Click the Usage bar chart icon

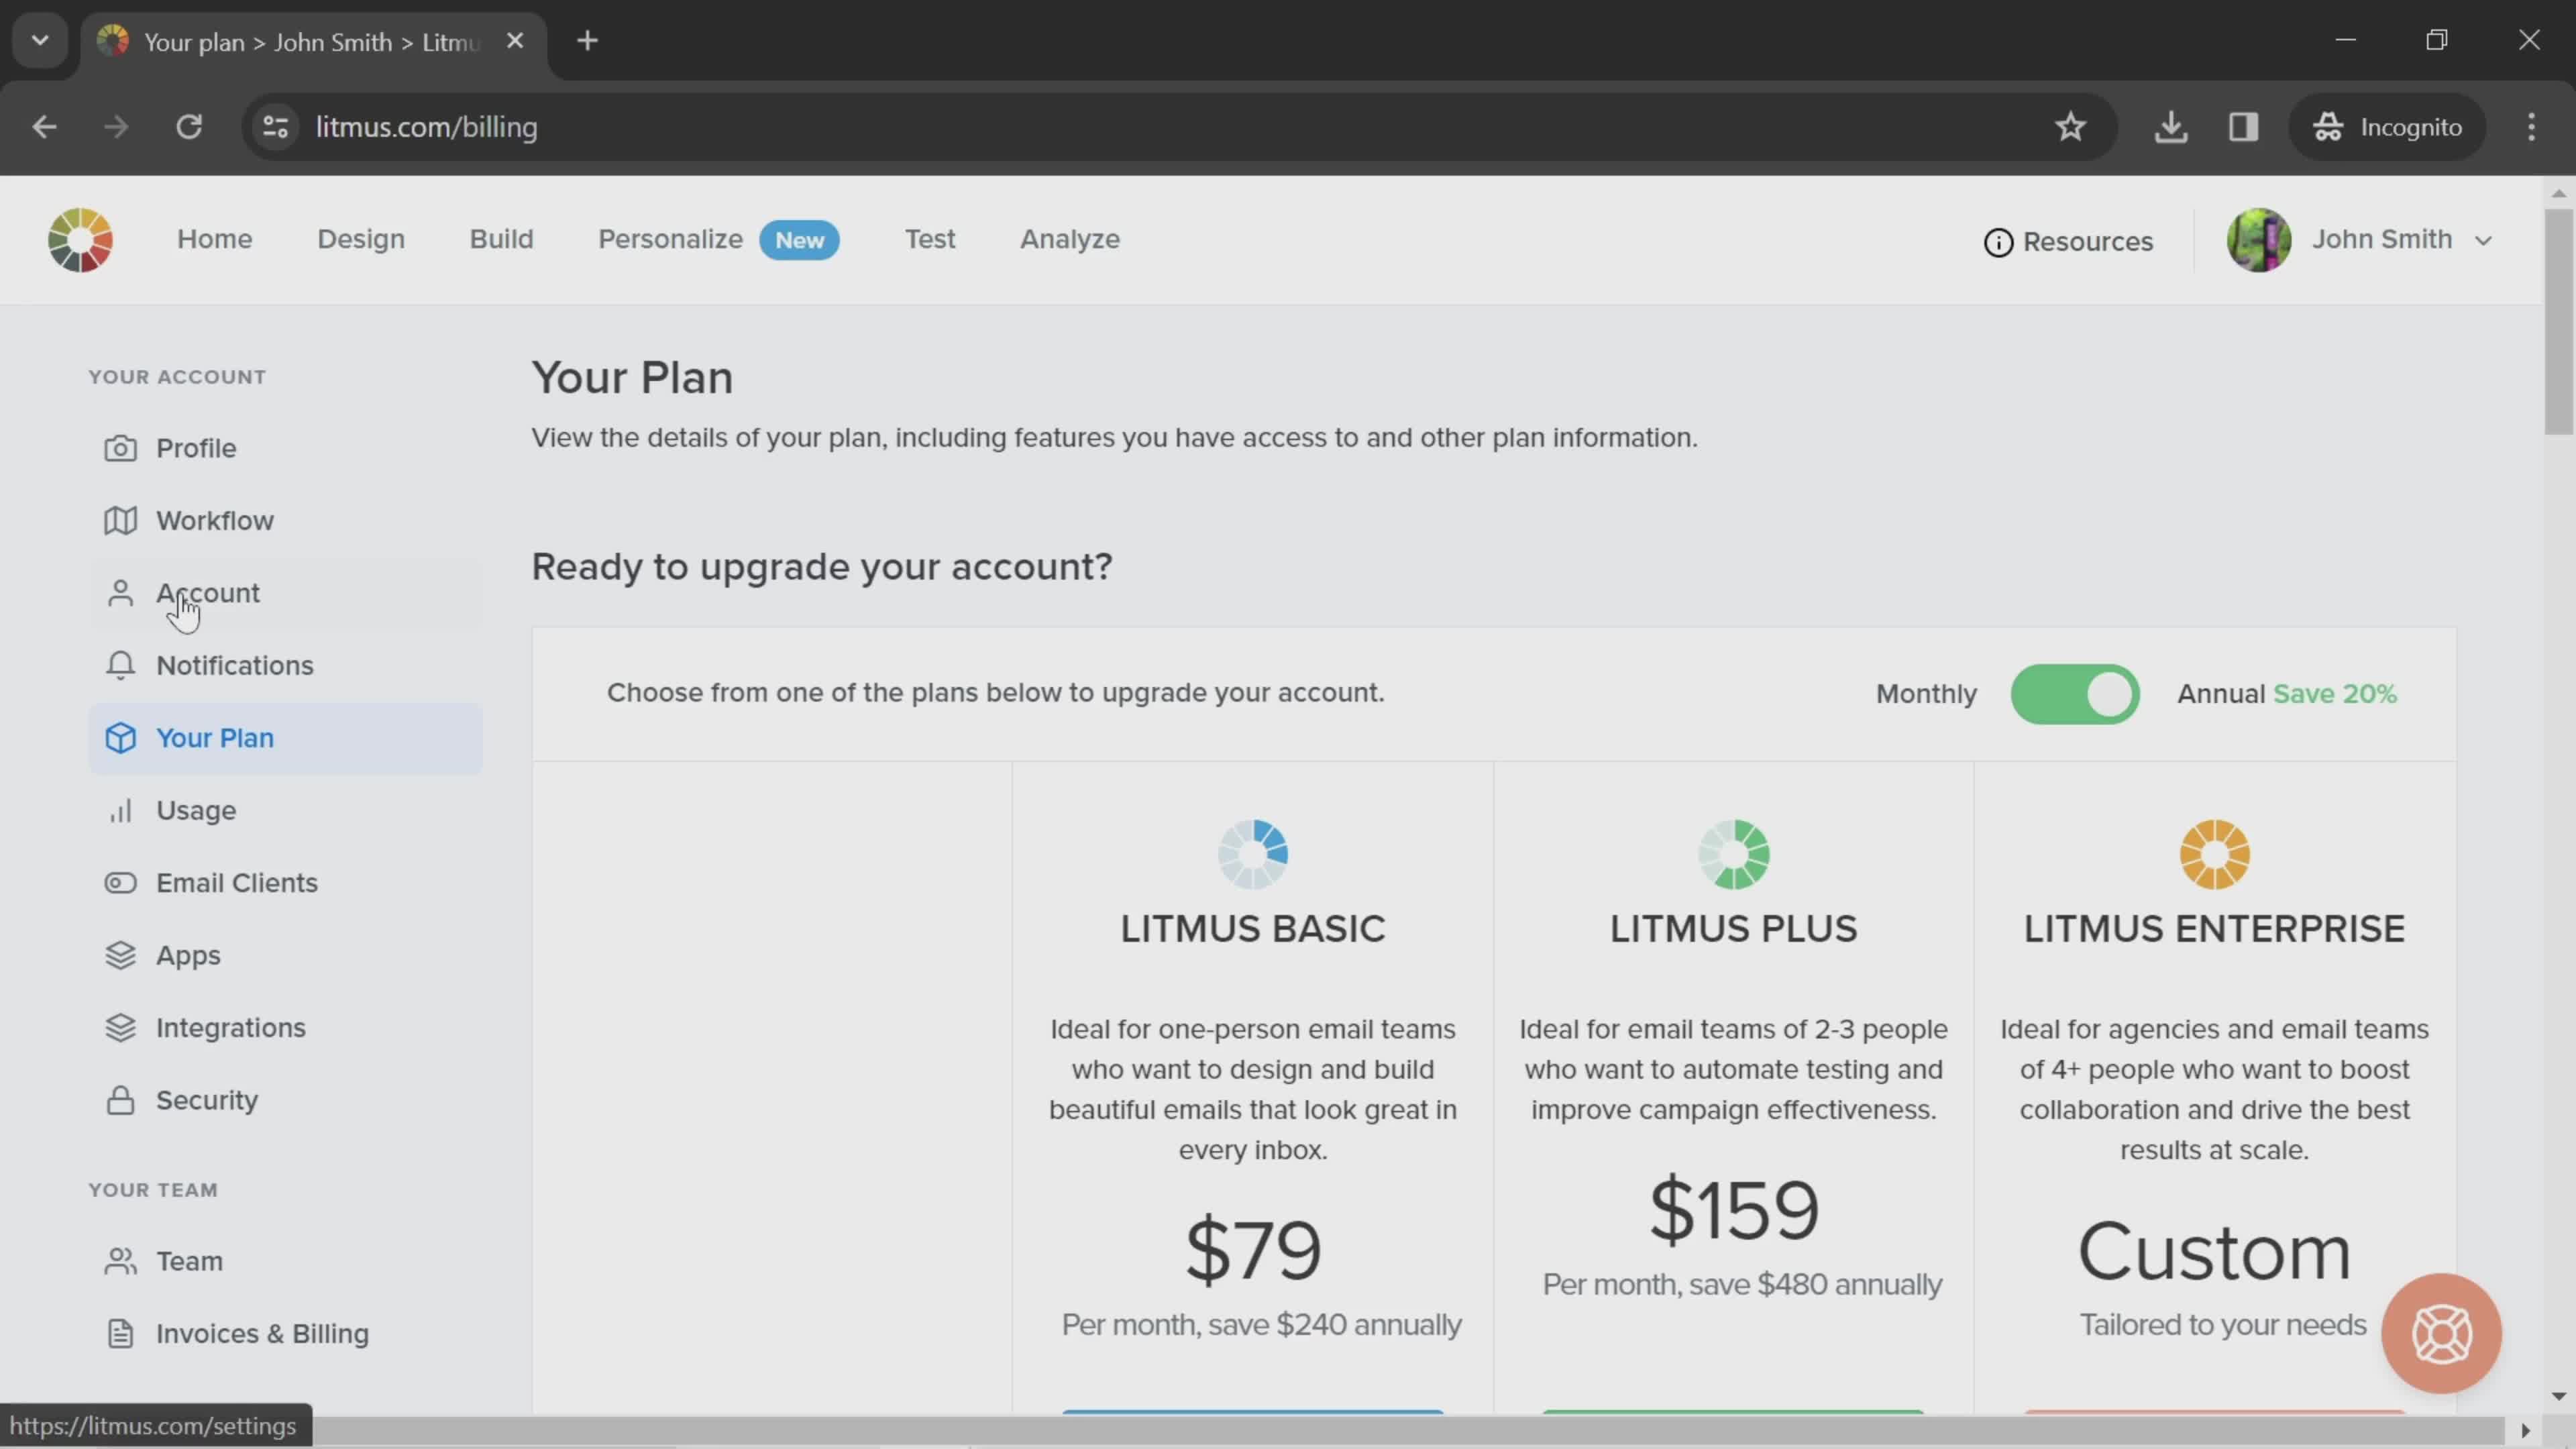[x=120, y=811]
